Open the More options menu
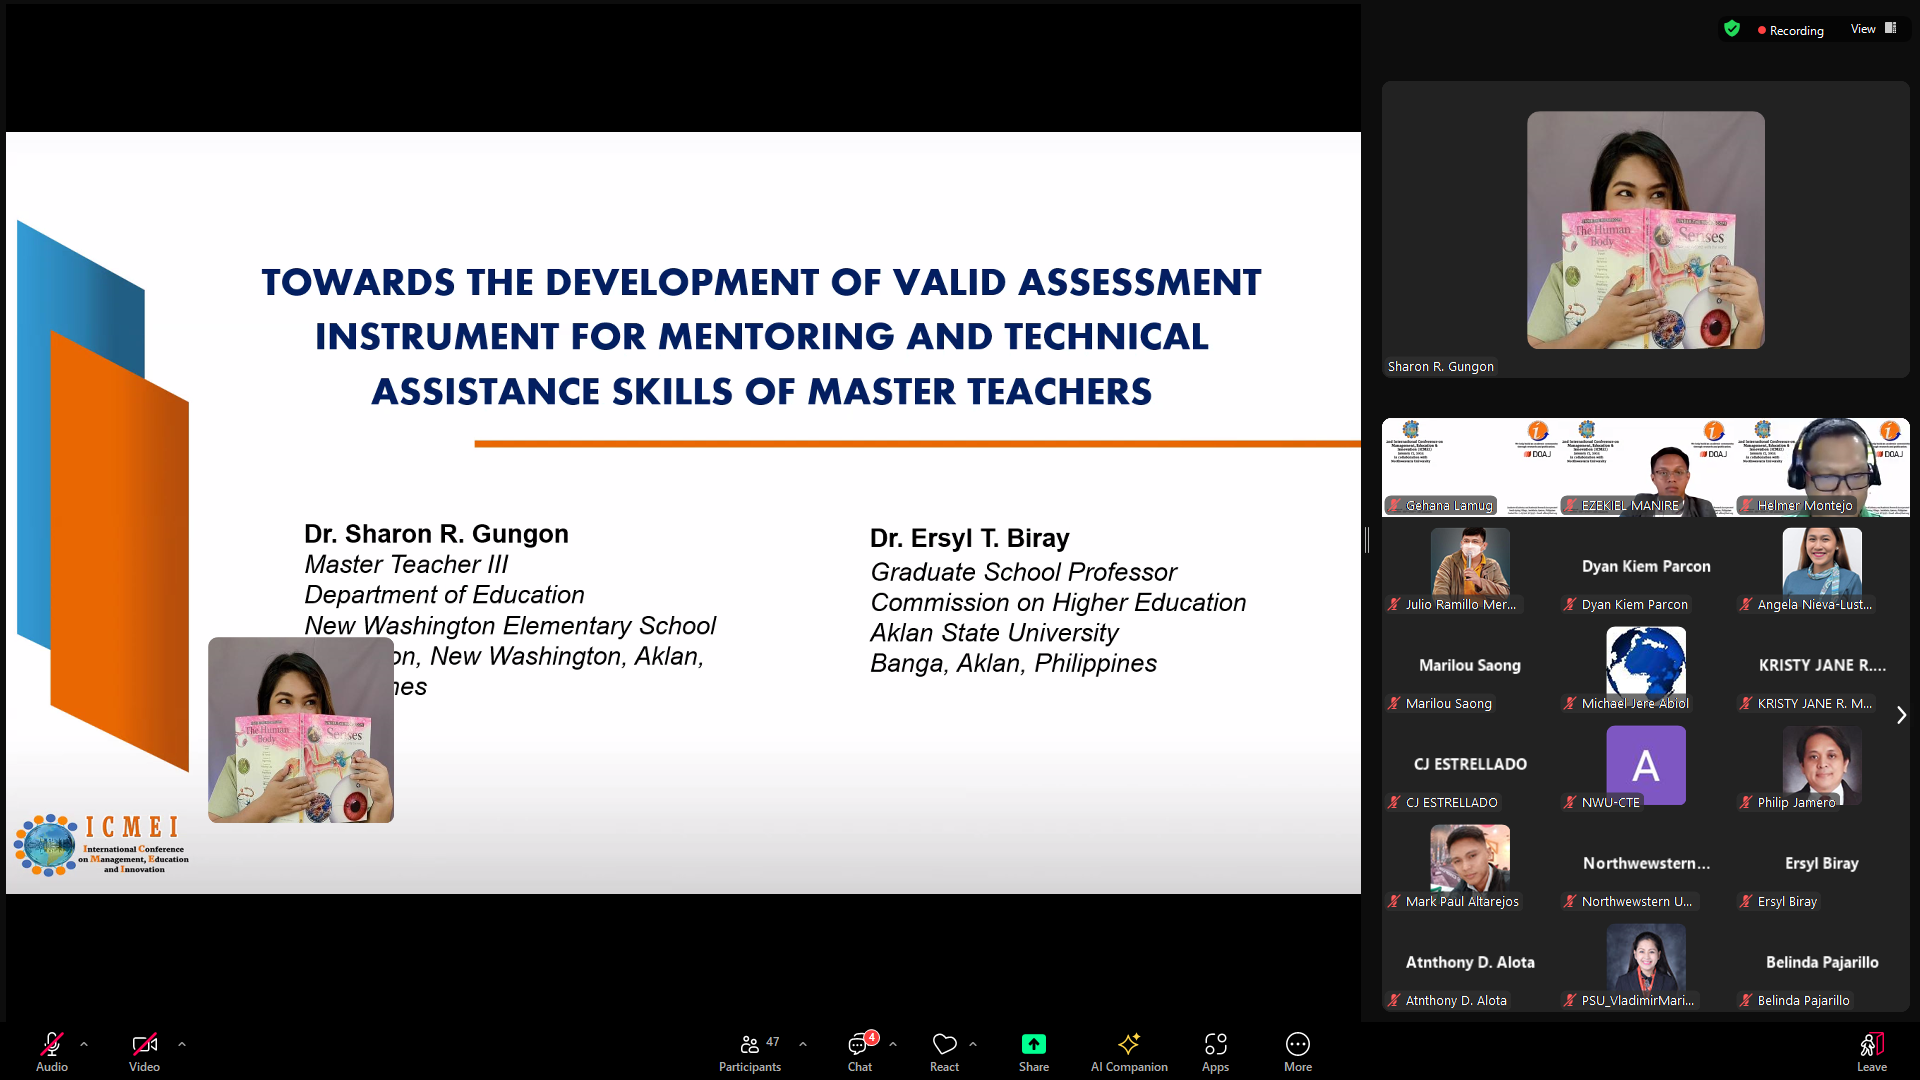This screenshot has width=1920, height=1080. coord(1297,1050)
